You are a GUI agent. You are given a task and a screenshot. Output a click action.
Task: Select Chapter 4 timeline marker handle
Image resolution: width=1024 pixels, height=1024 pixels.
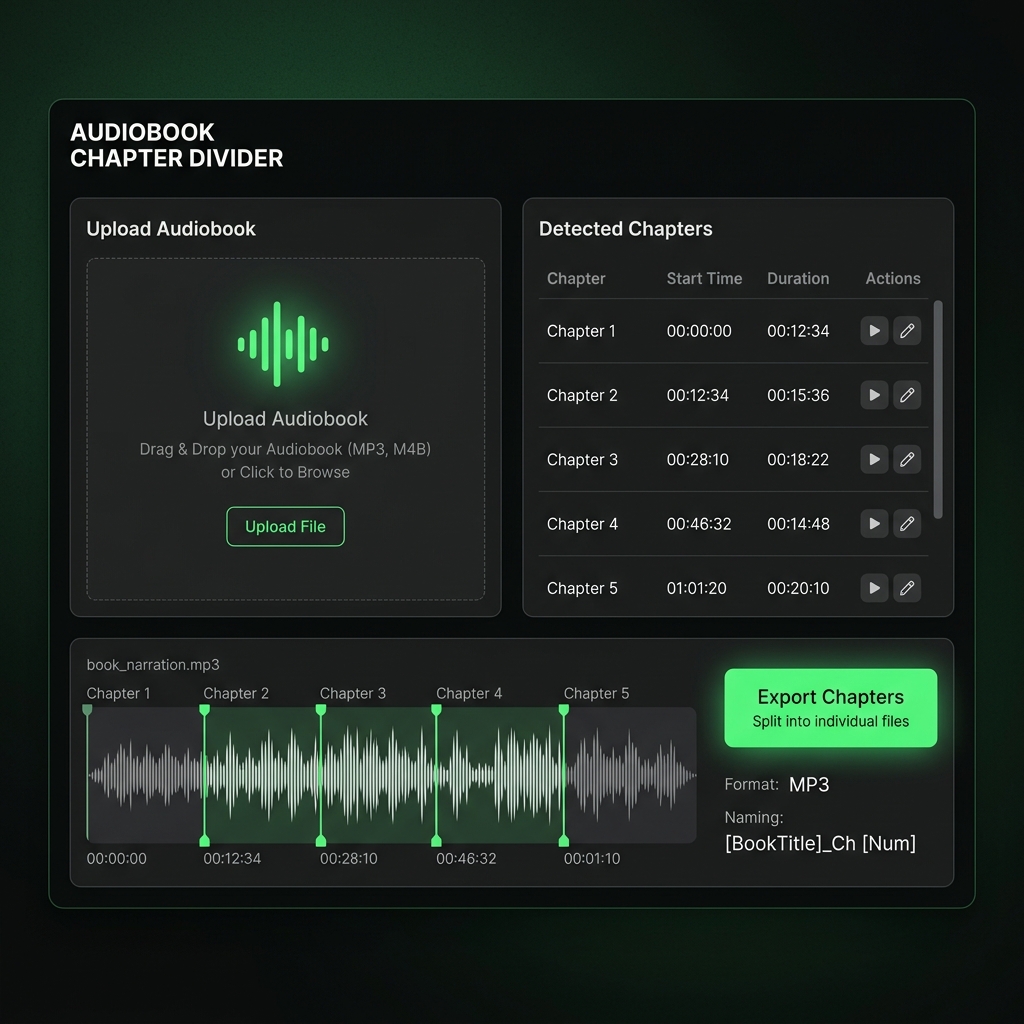click(x=436, y=709)
